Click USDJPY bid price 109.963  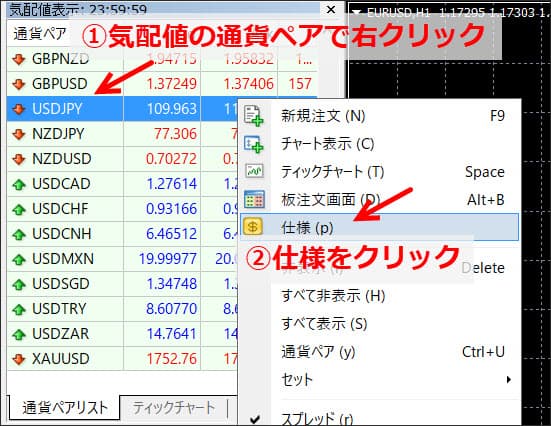click(x=171, y=109)
